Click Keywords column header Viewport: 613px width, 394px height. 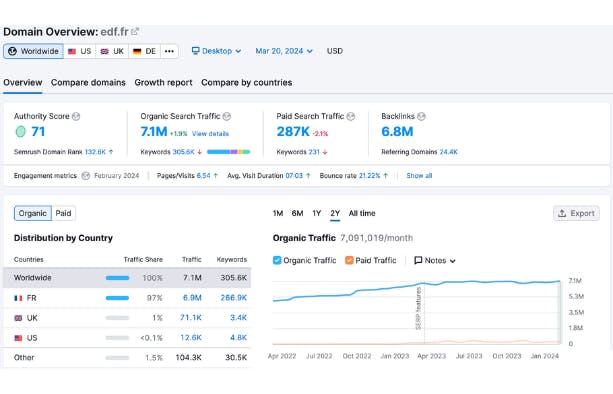(x=232, y=260)
